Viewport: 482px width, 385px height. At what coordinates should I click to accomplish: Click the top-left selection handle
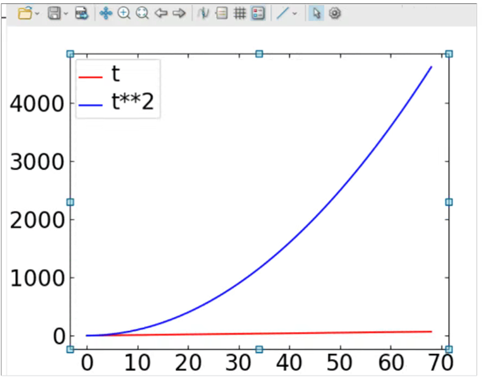pyautogui.click(x=70, y=54)
